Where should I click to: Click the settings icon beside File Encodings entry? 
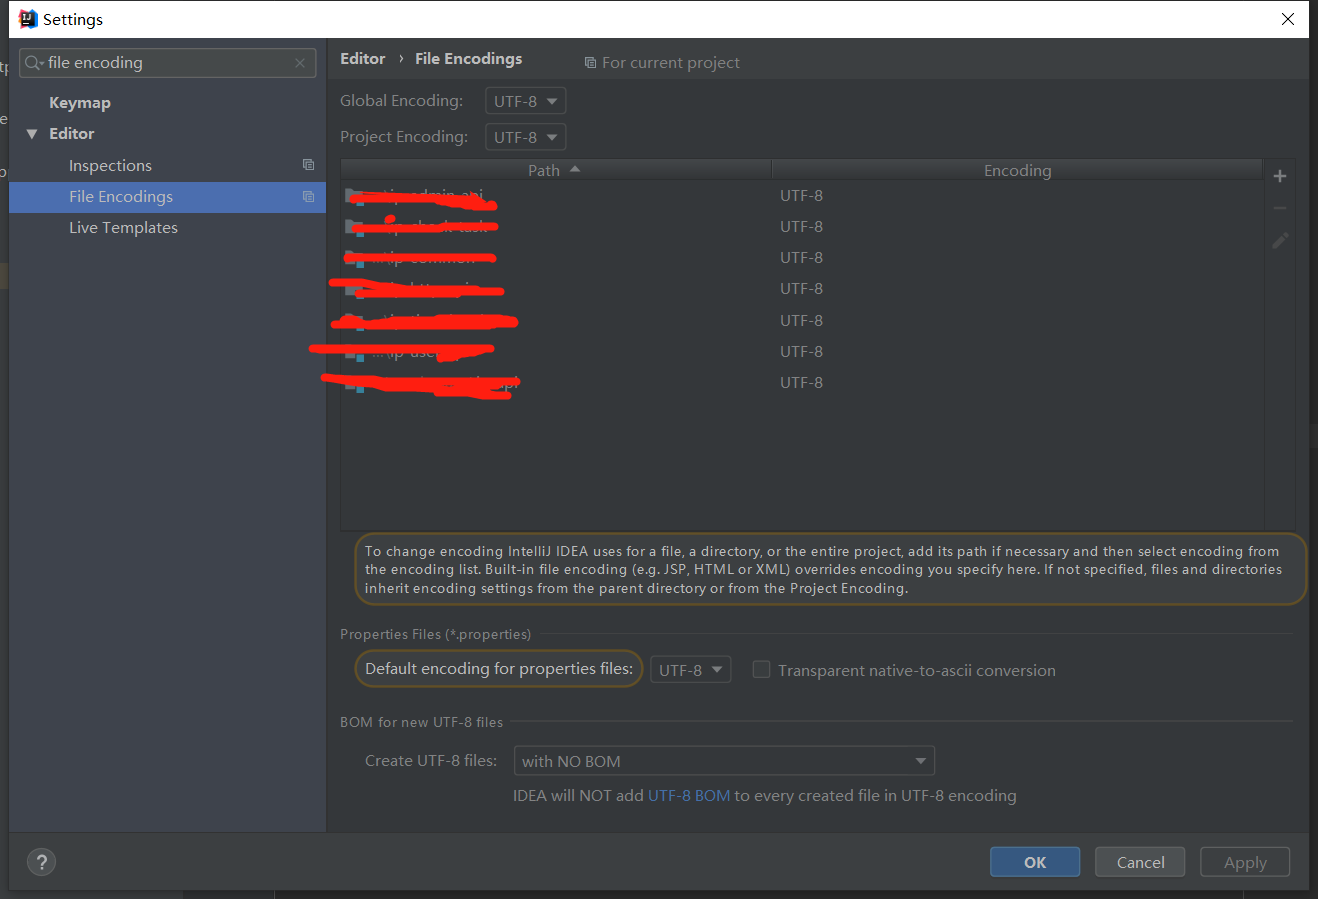(x=308, y=197)
